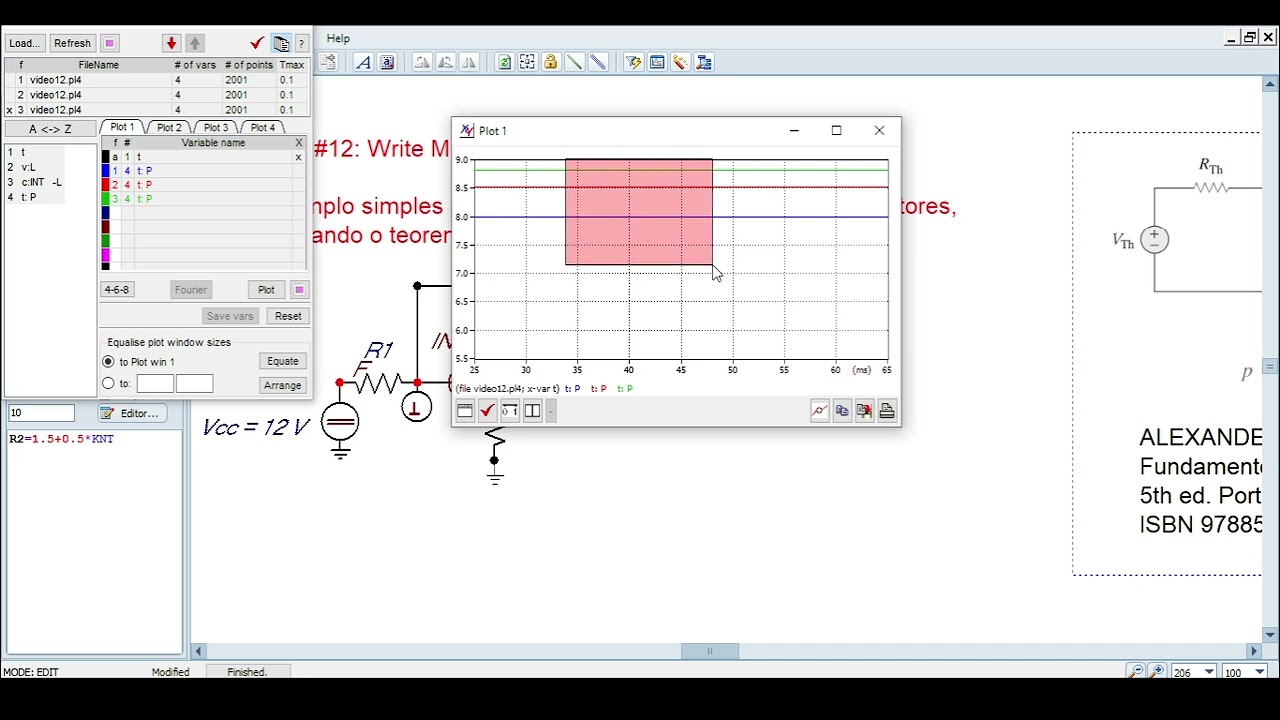
Task: Click the multi-file documents icon
Action: tap(281, 43)
